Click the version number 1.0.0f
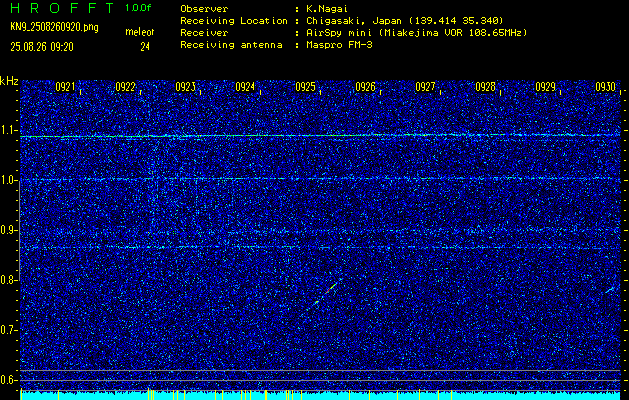 [x=138, y=8]
